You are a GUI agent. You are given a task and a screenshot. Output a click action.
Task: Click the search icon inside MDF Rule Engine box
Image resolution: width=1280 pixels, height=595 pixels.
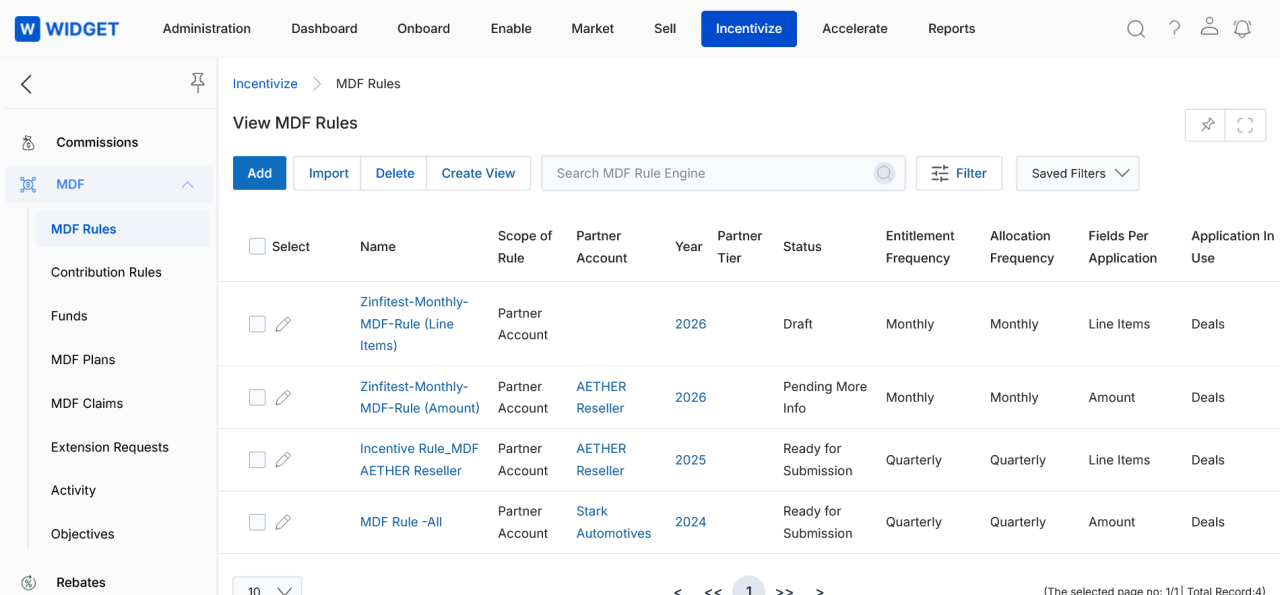tap(884, 173)
